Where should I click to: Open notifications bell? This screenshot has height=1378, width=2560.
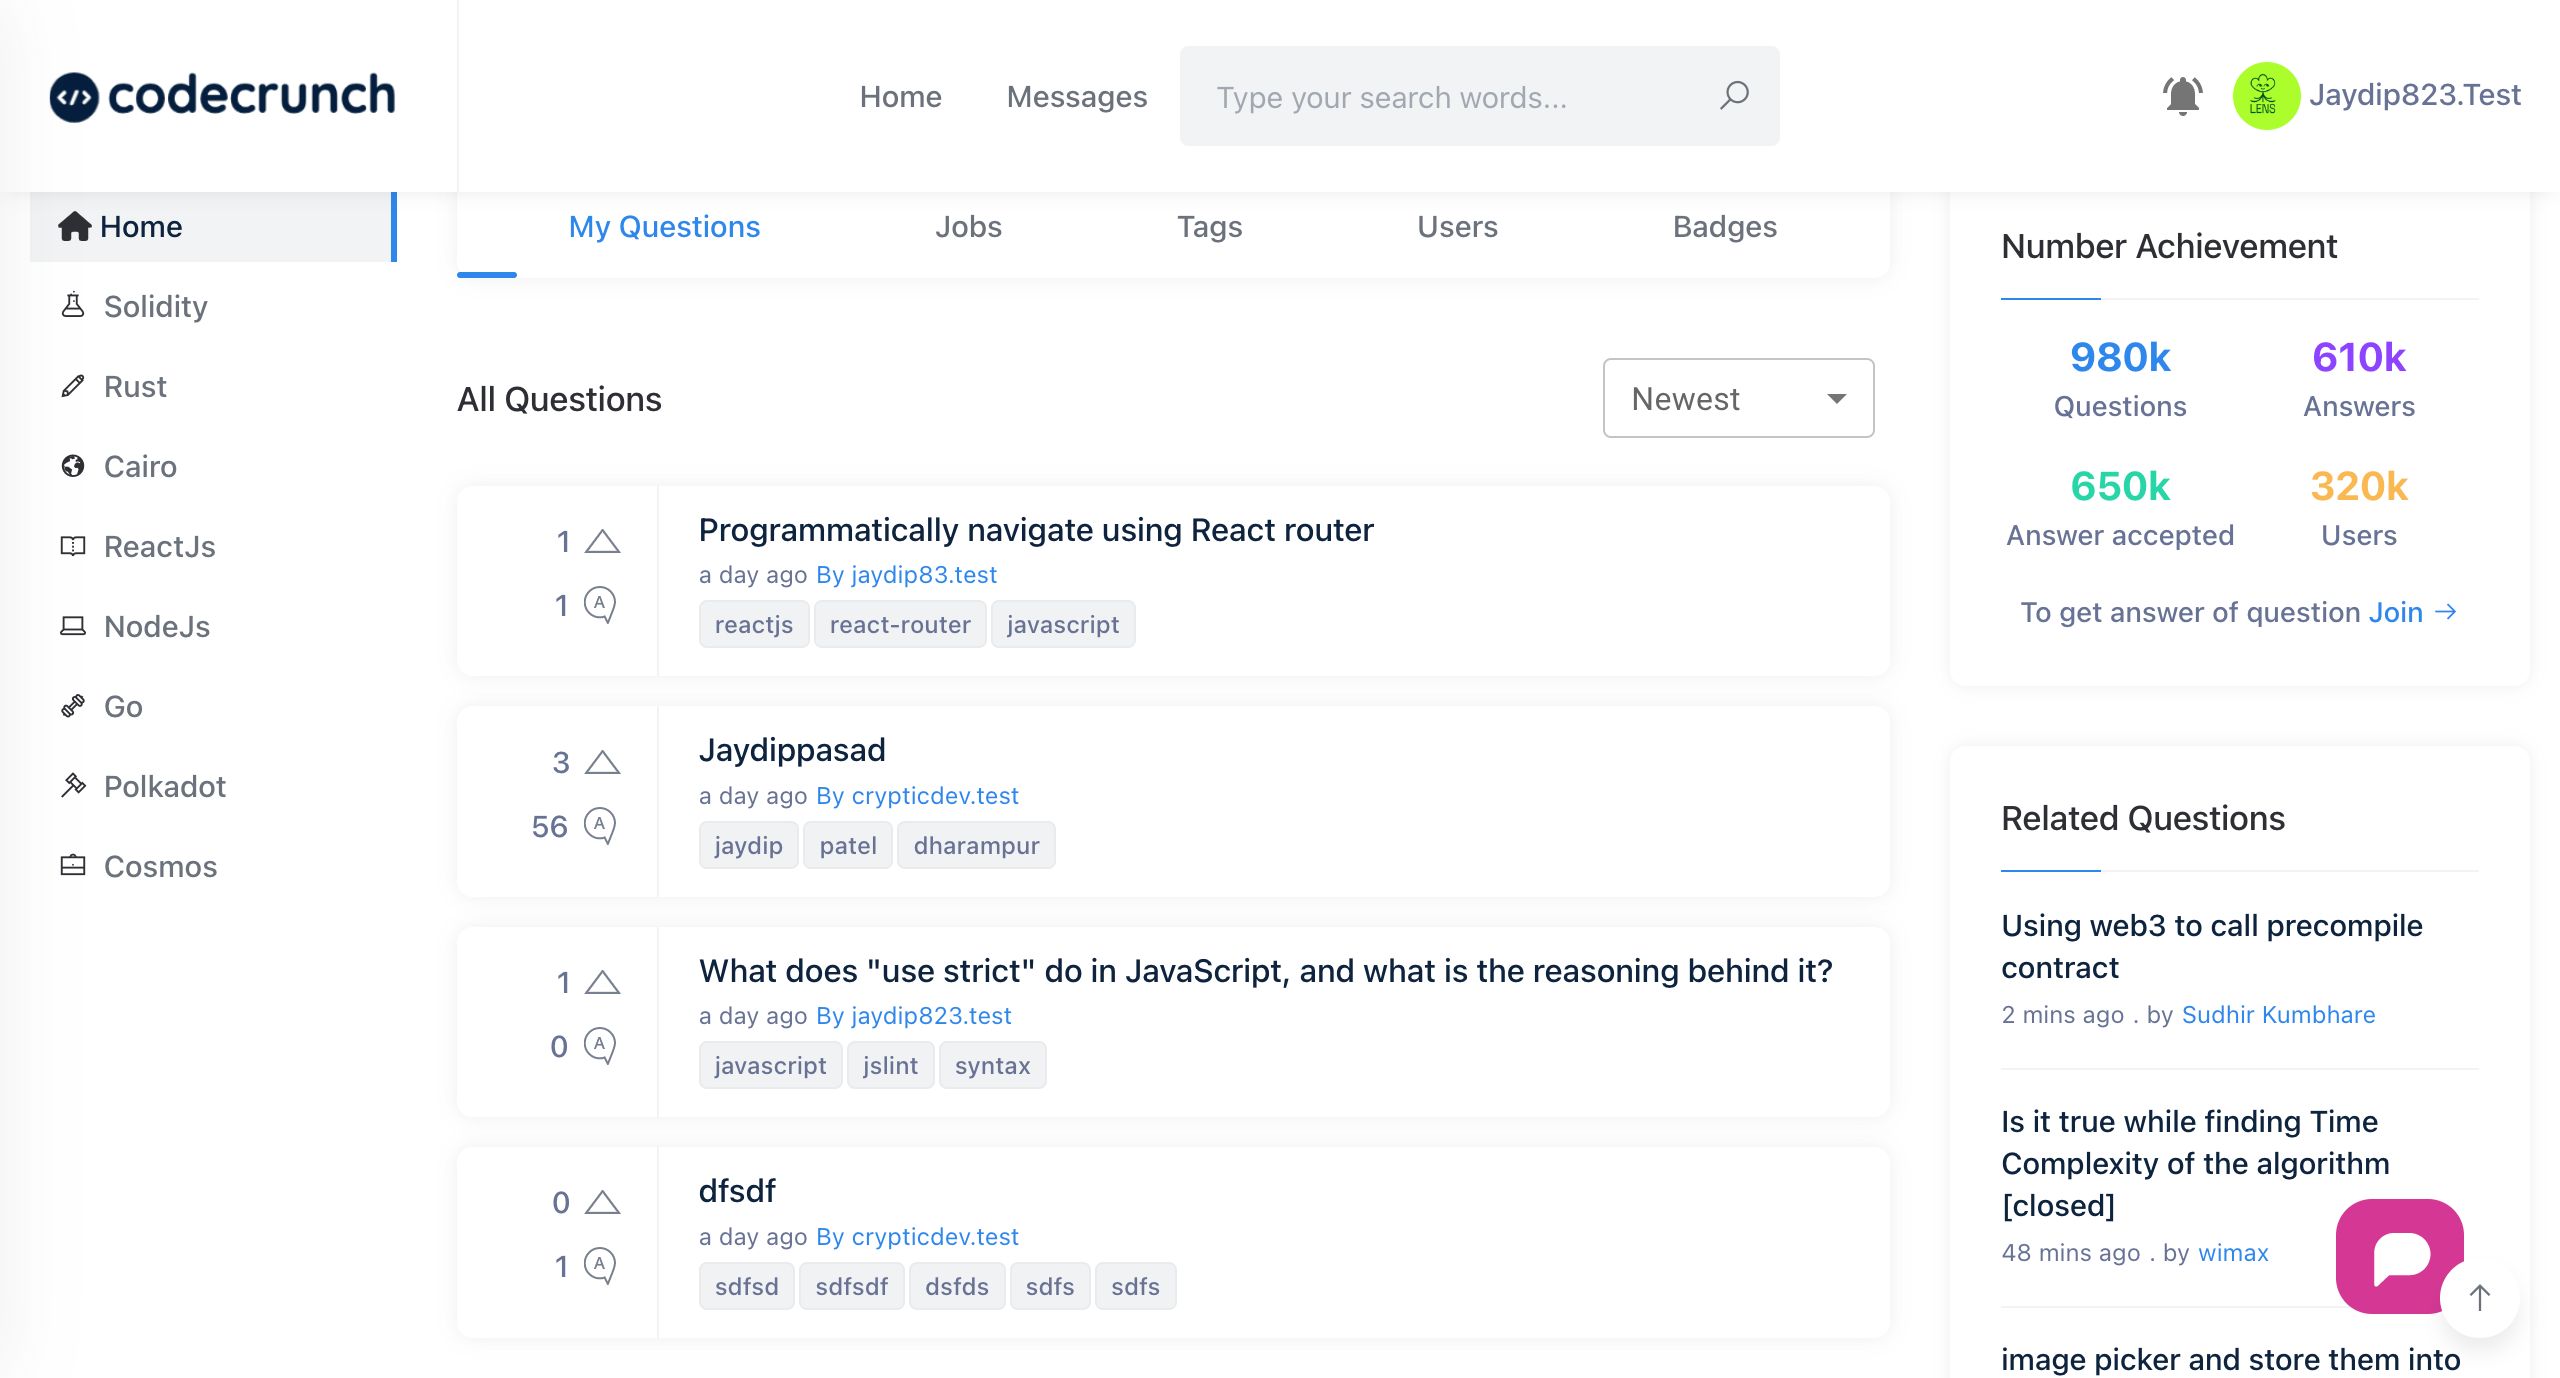coord(2182,96)
